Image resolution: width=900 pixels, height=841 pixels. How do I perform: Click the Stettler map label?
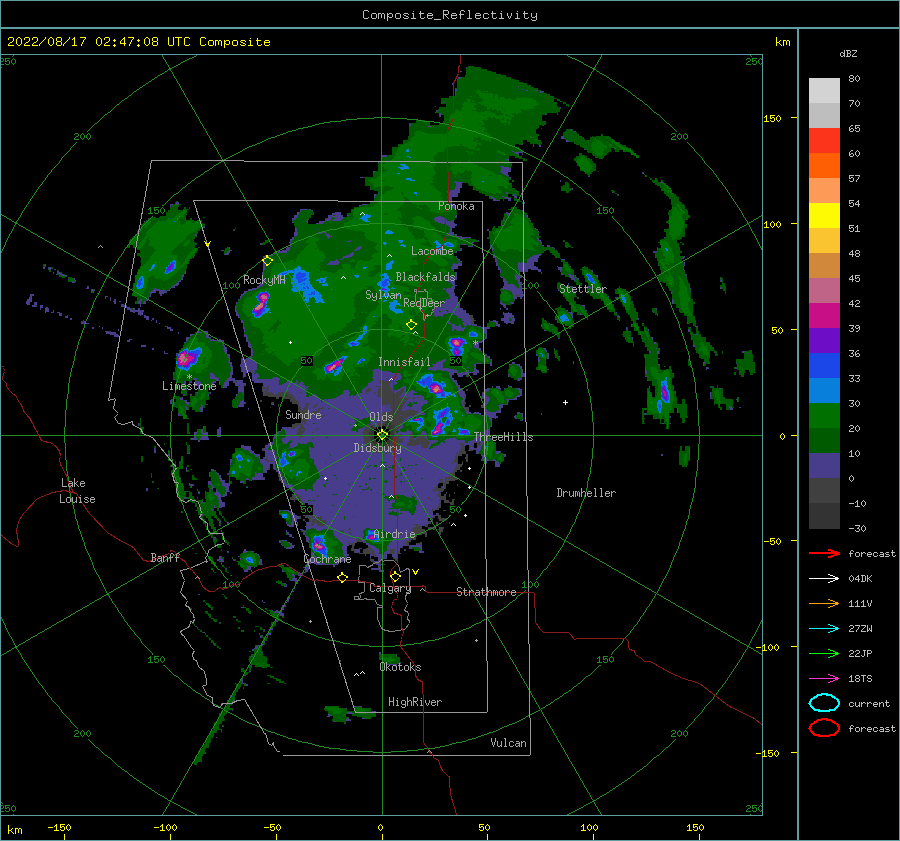tap(583, 289)
